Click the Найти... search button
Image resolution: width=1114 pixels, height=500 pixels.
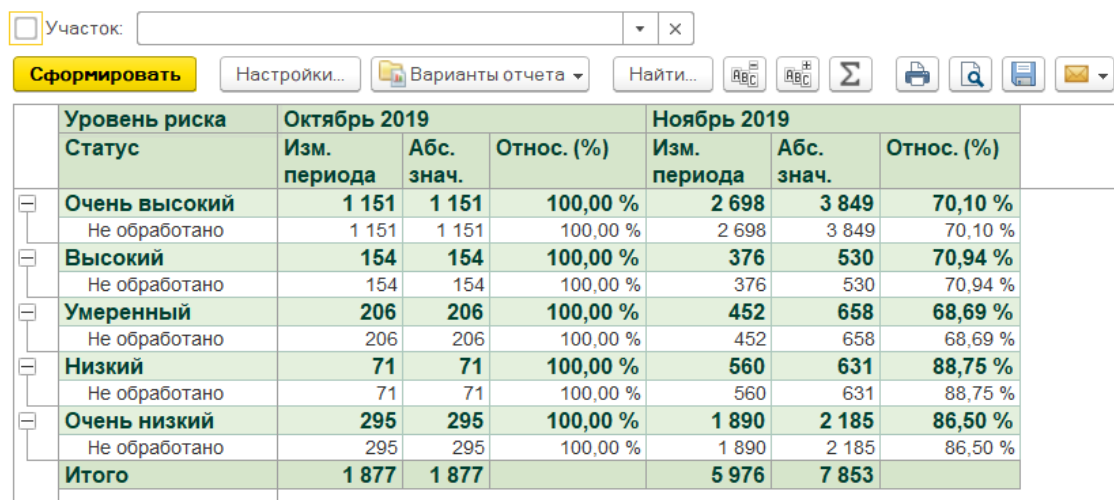[x=662, y=75]
